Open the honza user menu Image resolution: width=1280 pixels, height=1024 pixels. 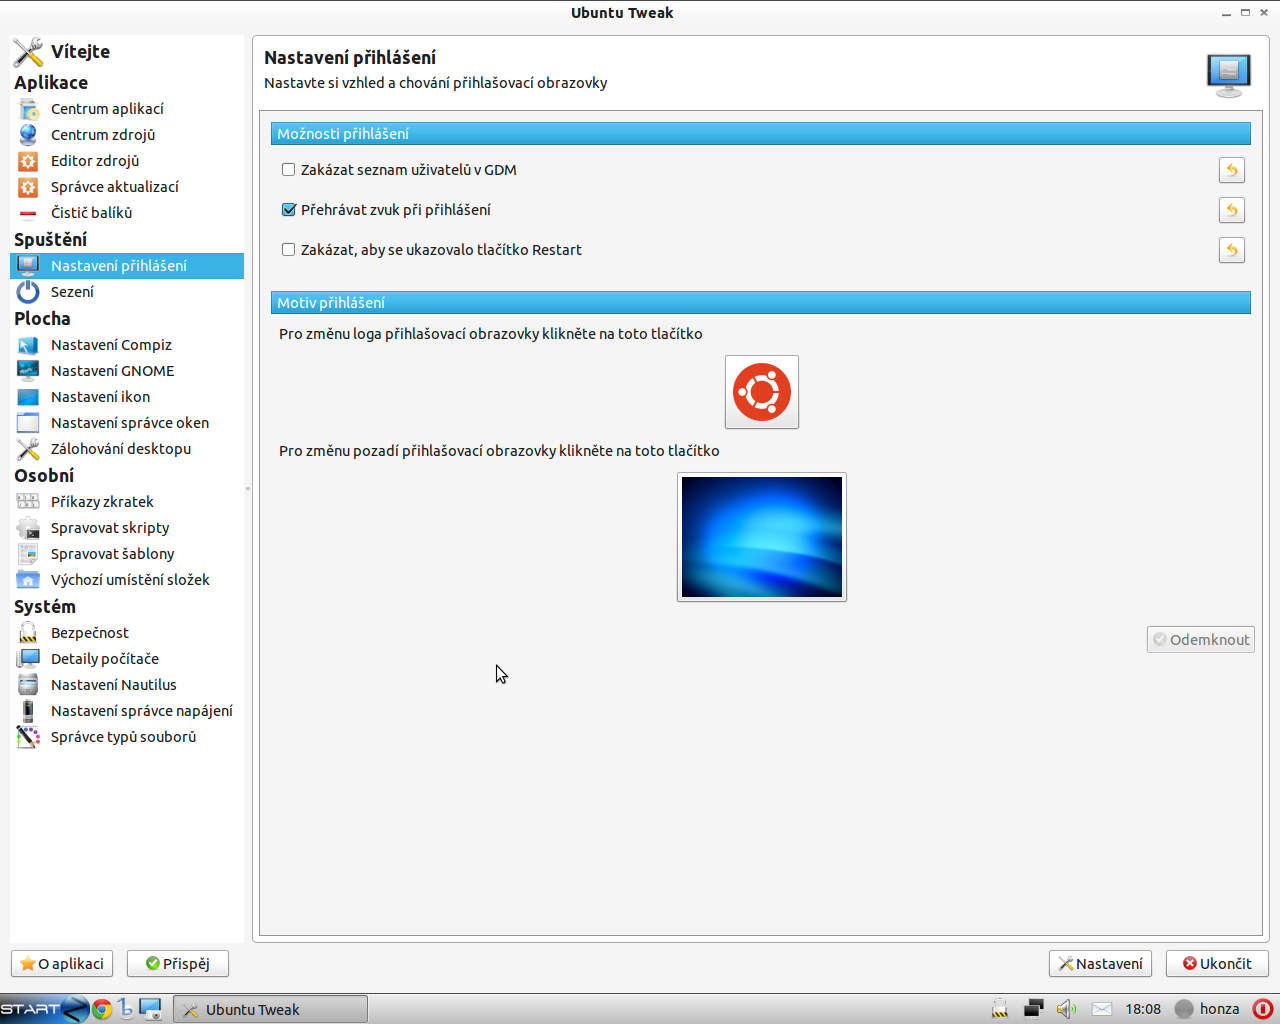[1207, 1009]
